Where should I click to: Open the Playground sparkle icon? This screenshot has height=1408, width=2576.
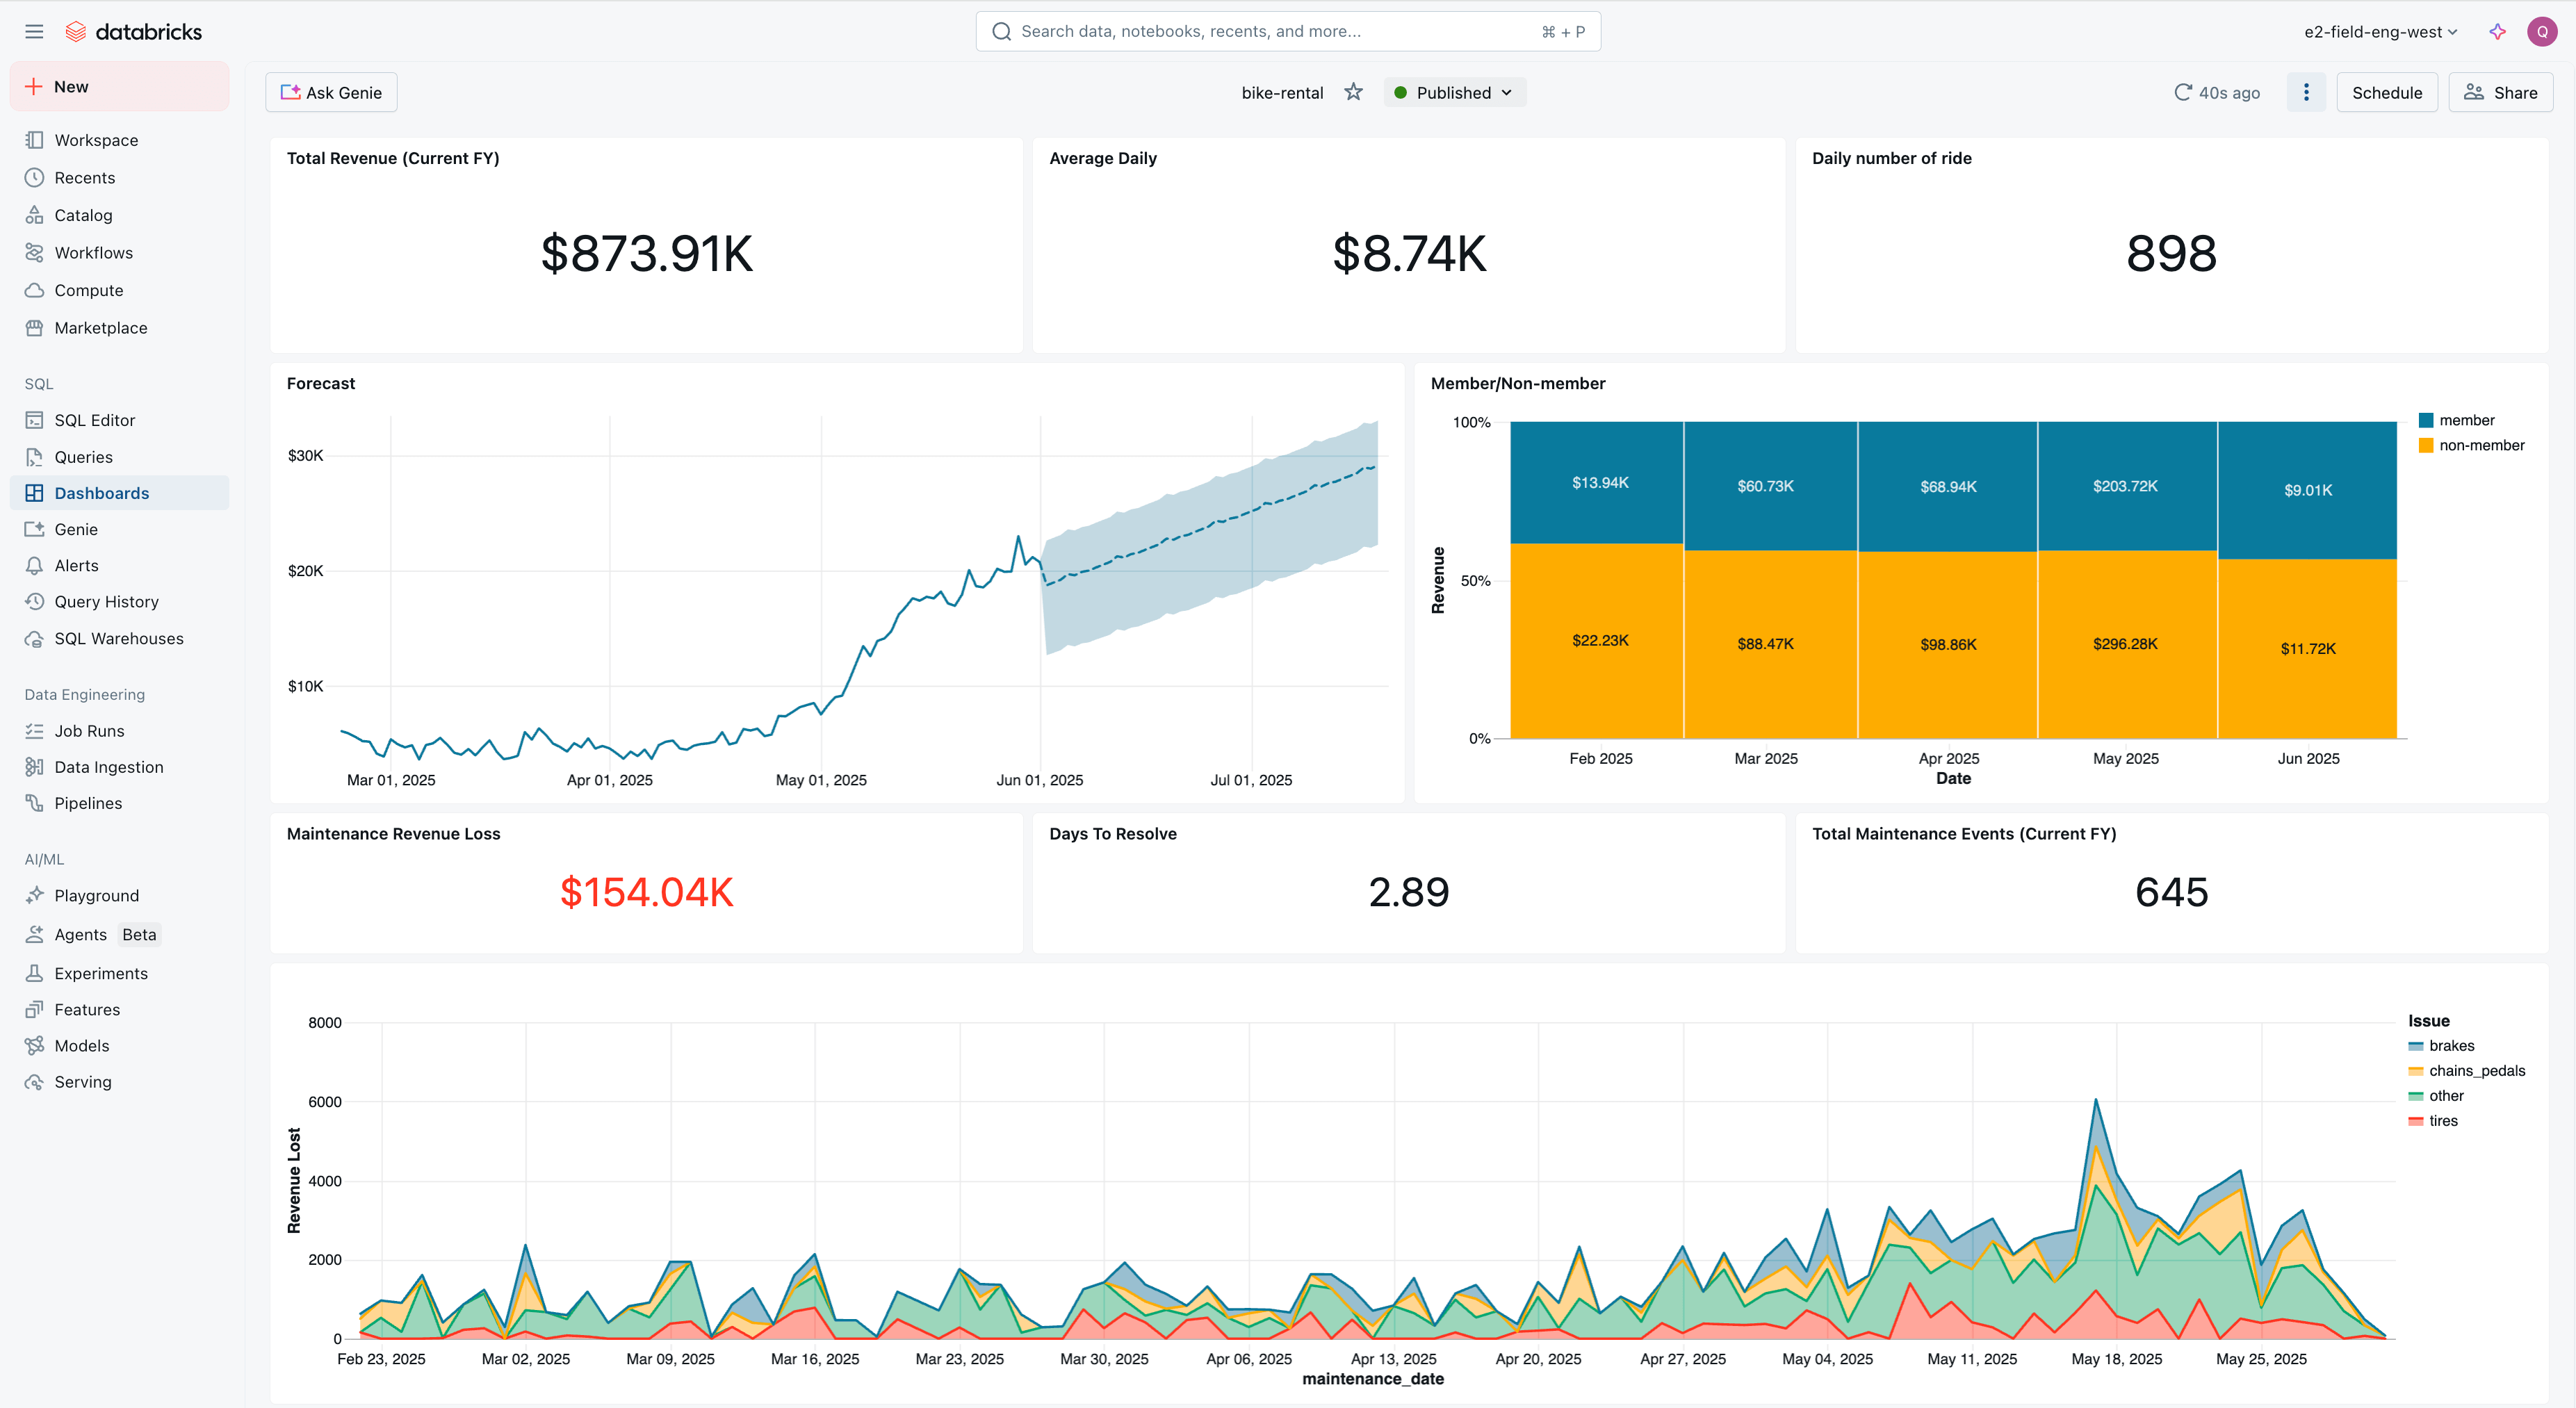(34, 895)
